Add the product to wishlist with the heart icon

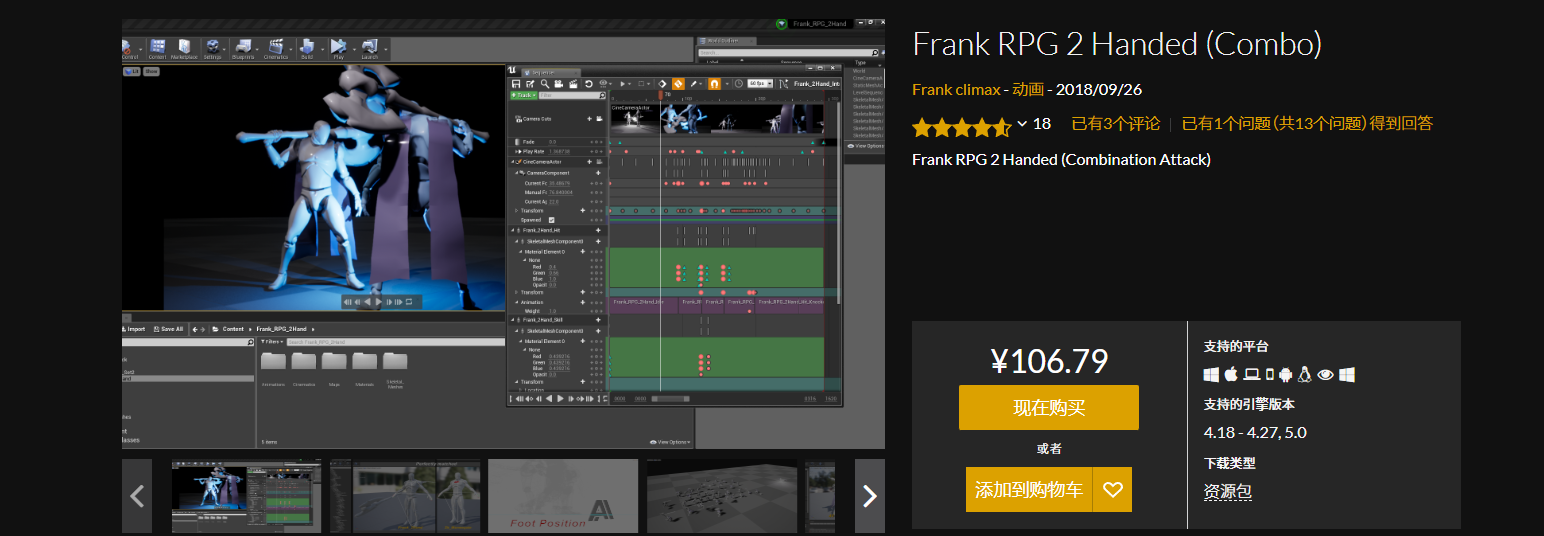[x=1112, y=490]
